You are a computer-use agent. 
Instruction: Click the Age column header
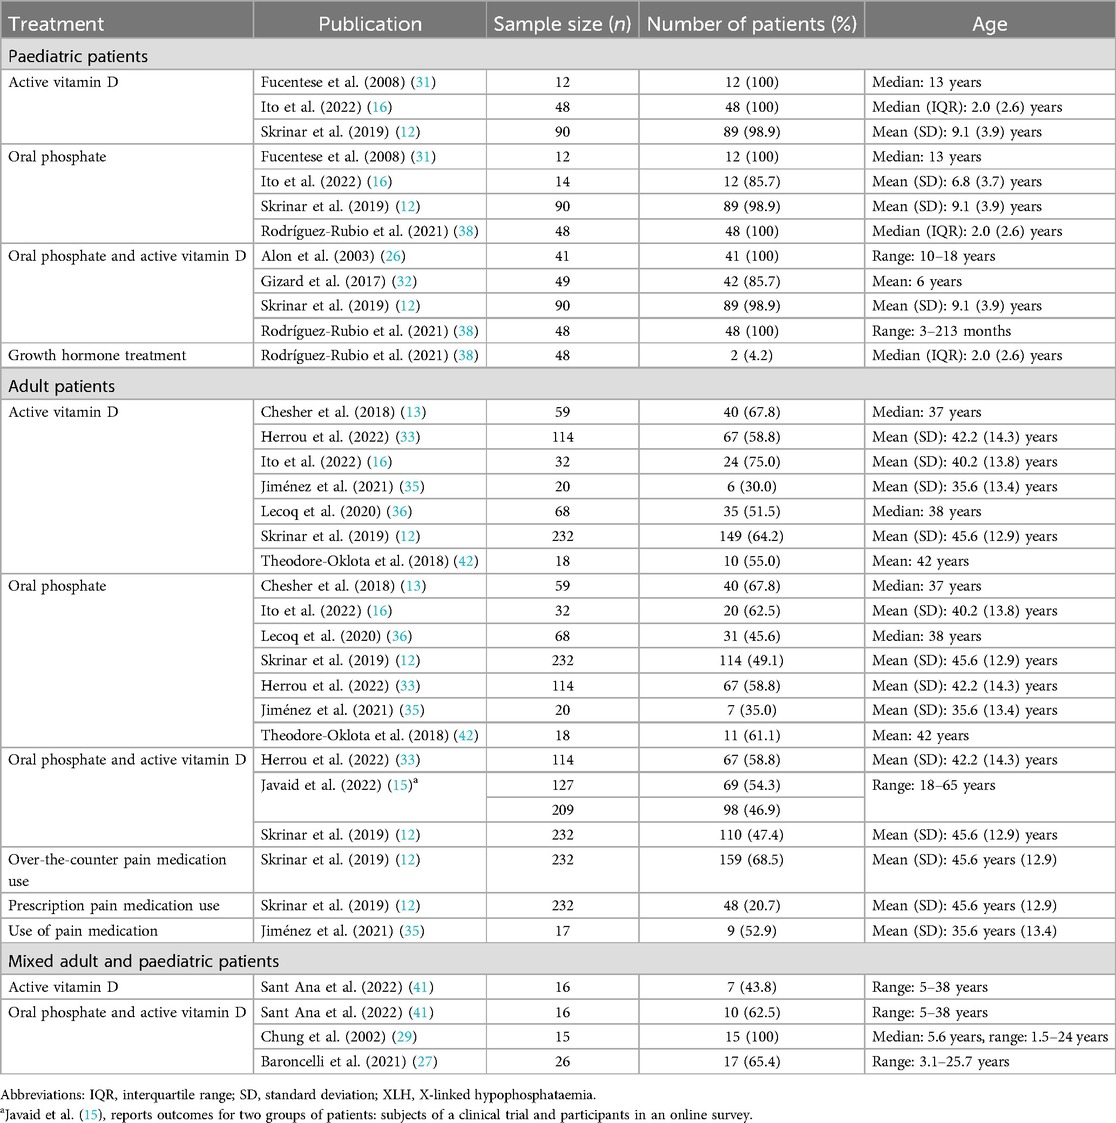point(990,24)
